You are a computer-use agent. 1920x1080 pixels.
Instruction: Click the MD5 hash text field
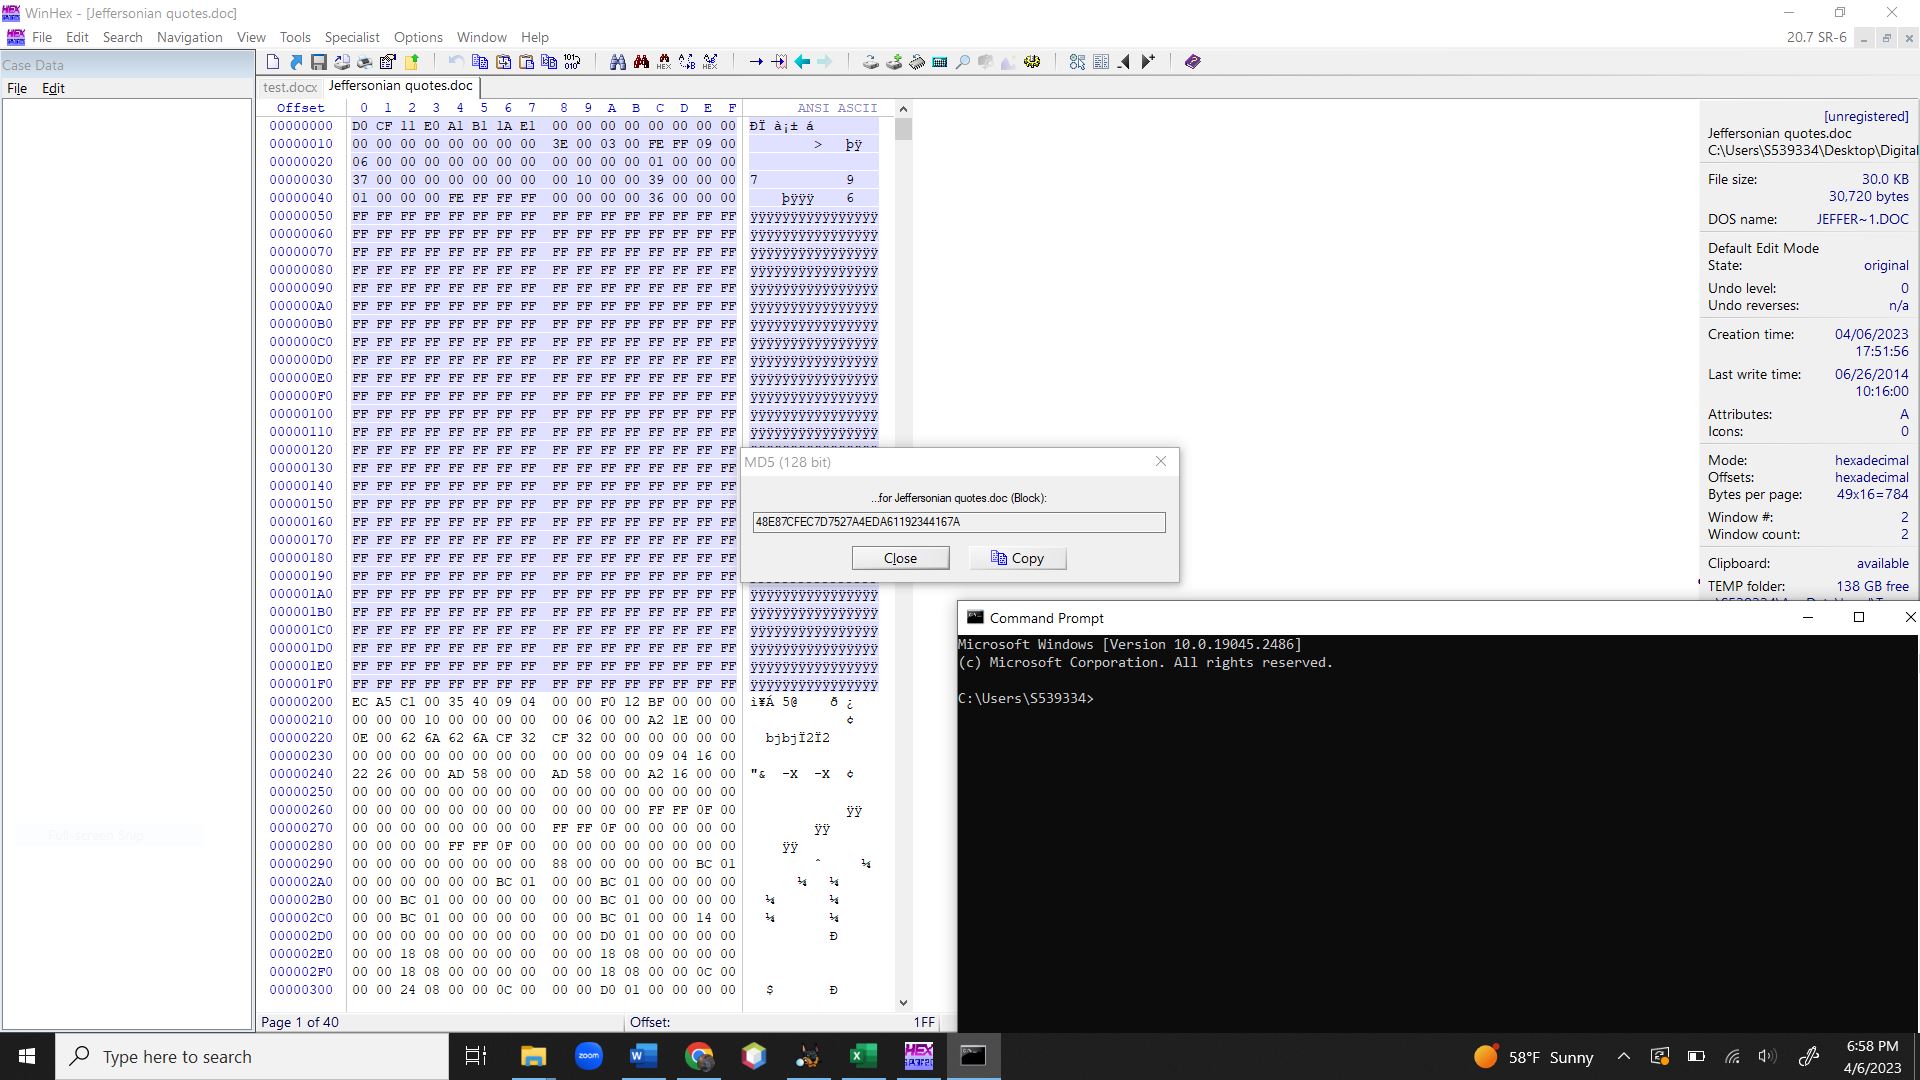pos(958,522)
